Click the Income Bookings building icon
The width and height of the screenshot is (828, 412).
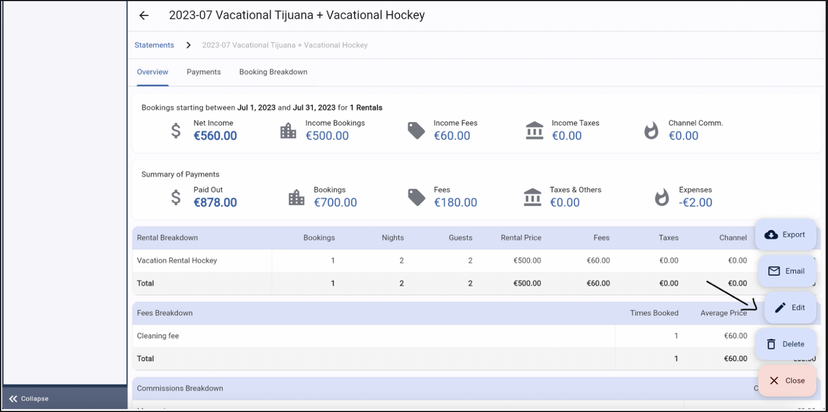pyautogui.click(x=288, y=131)
